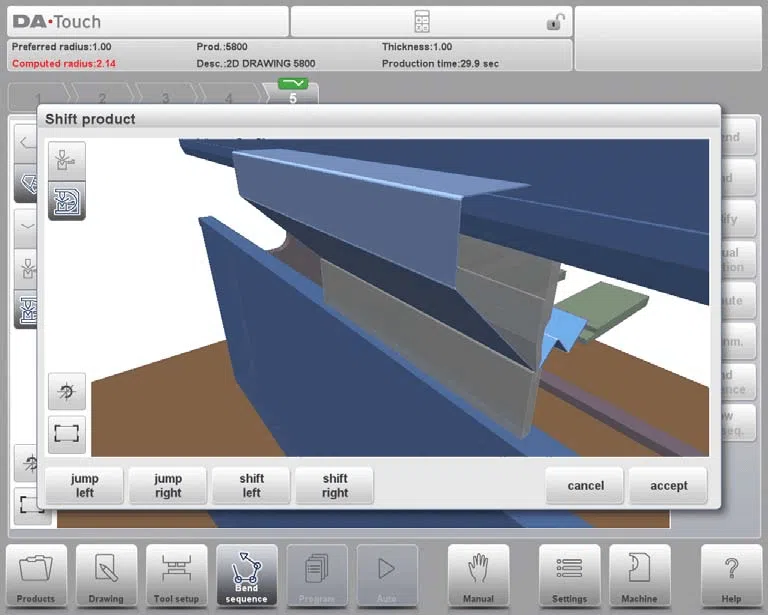
Task: Open Bend sequence mode
Action: click(246, 576)
